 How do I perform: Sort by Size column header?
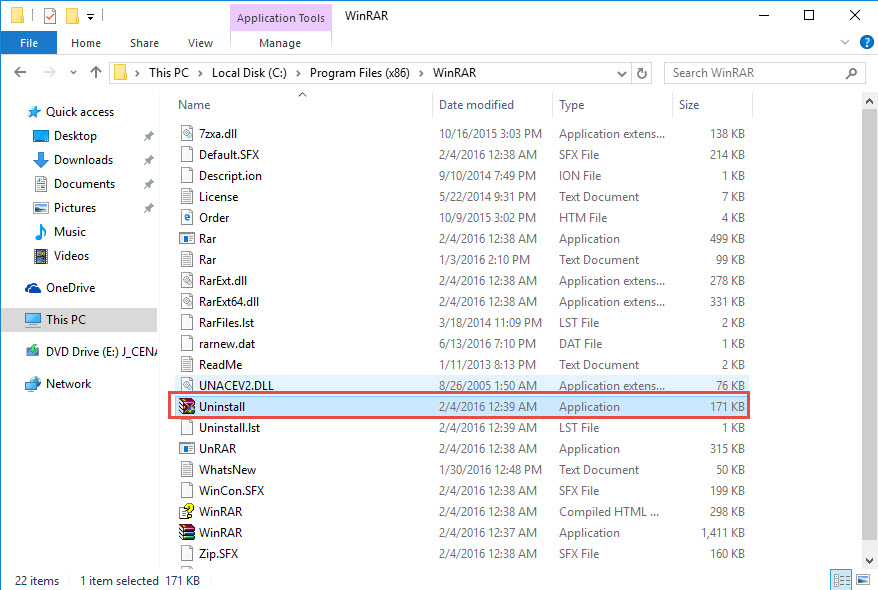pos(689,105)
